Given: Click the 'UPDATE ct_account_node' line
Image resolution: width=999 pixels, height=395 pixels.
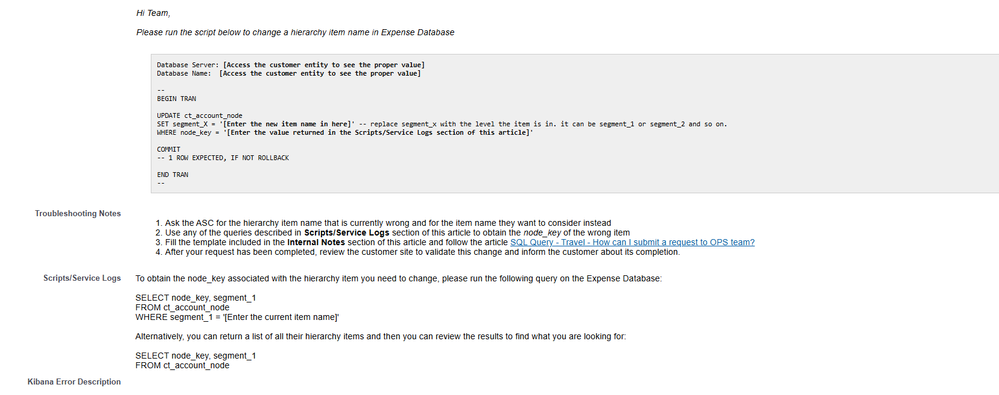Looking at the screenshot, I should (x=199, y=115).
